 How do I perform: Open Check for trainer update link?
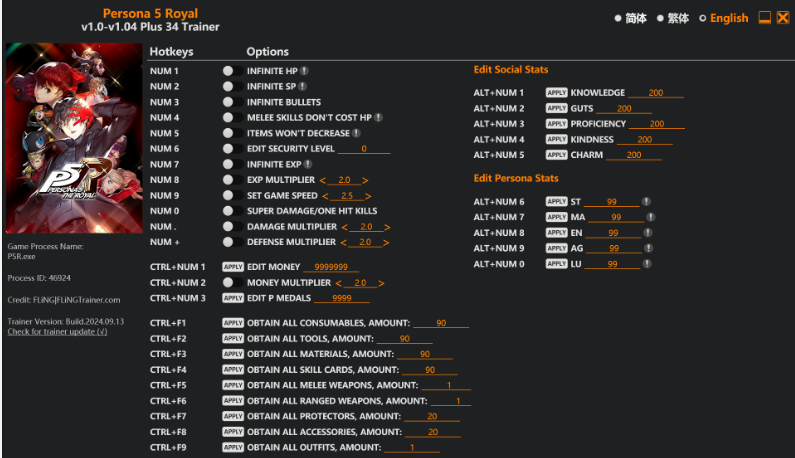tap(57, 331)
